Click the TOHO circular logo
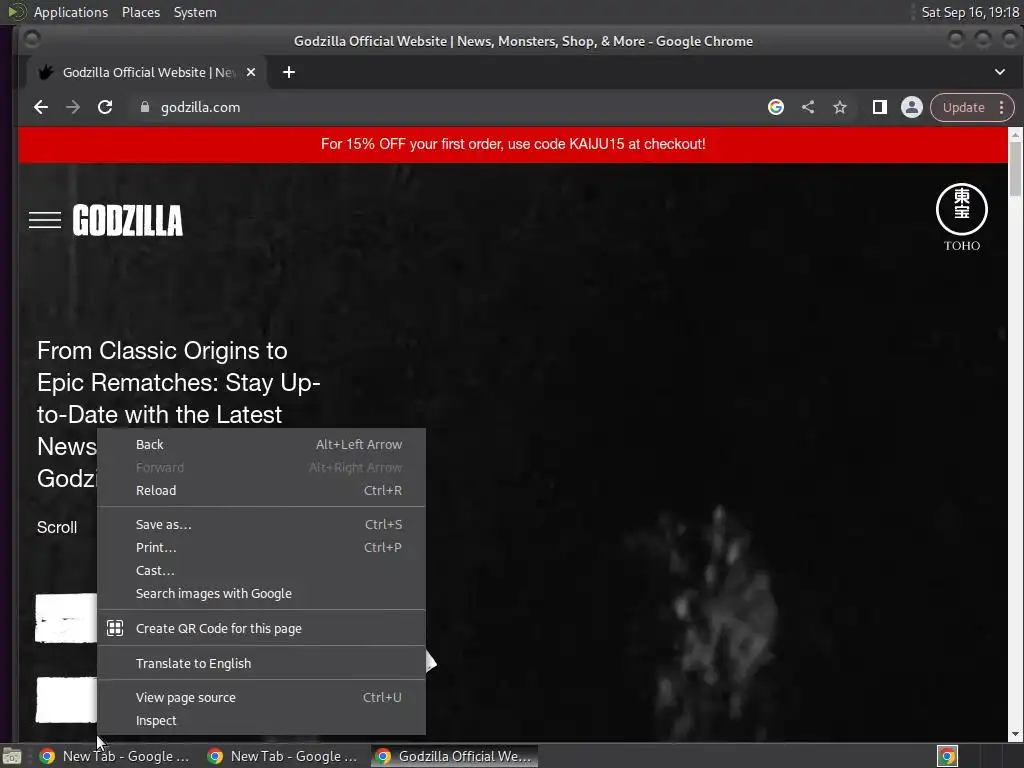 (x=962, y=209)
